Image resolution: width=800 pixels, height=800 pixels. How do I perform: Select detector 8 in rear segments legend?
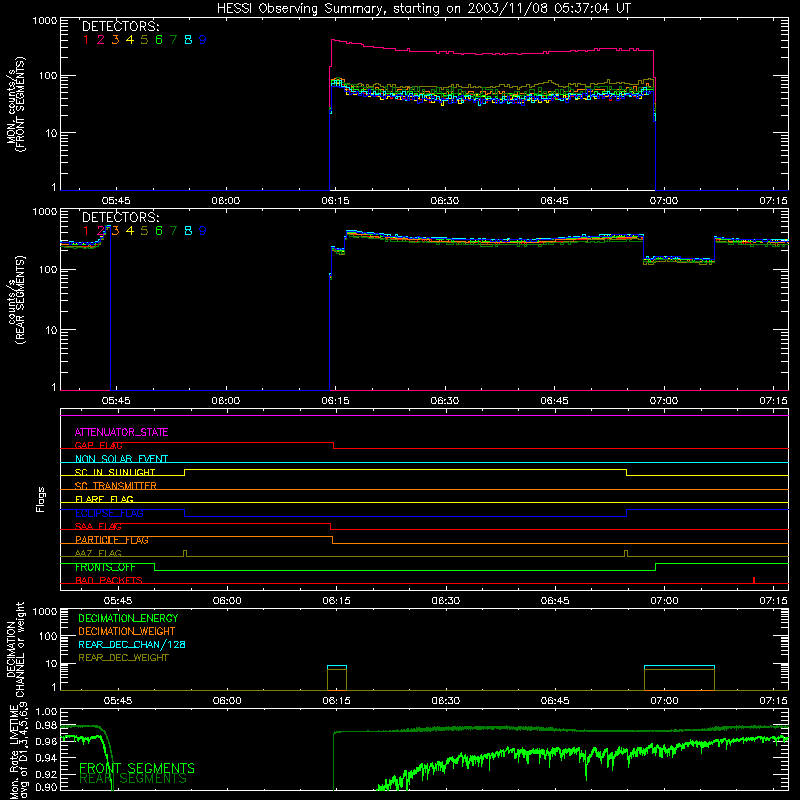[x=188, y=231]
